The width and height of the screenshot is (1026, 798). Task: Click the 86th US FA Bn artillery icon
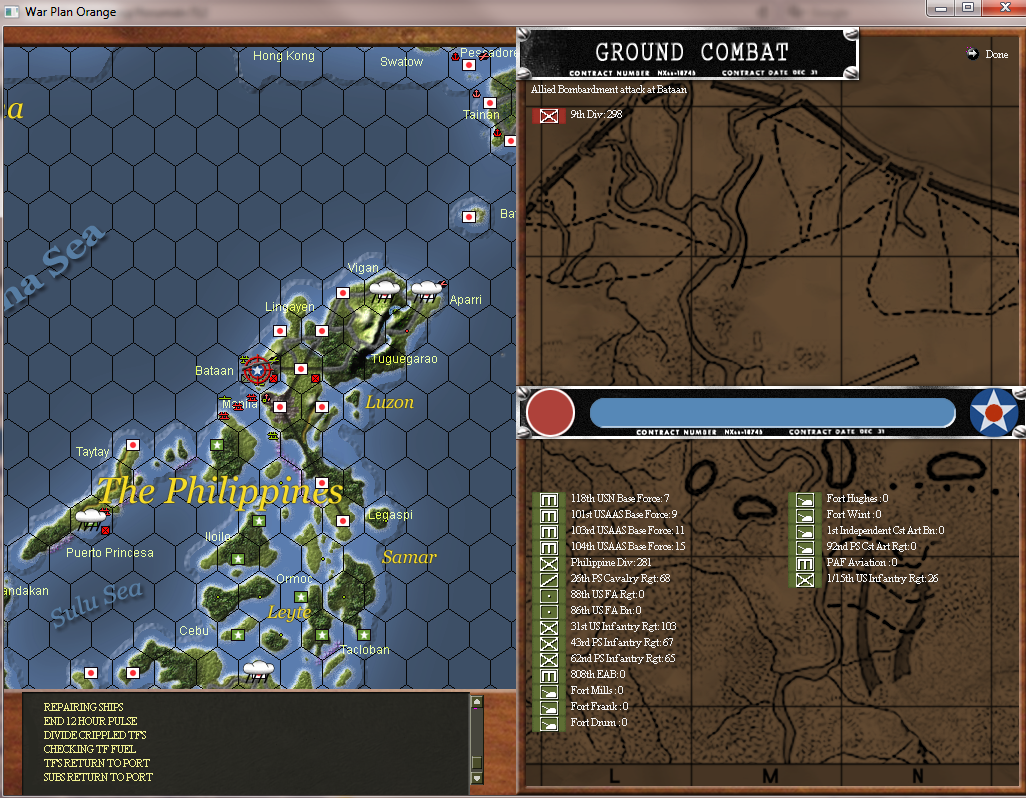(548, 612)
